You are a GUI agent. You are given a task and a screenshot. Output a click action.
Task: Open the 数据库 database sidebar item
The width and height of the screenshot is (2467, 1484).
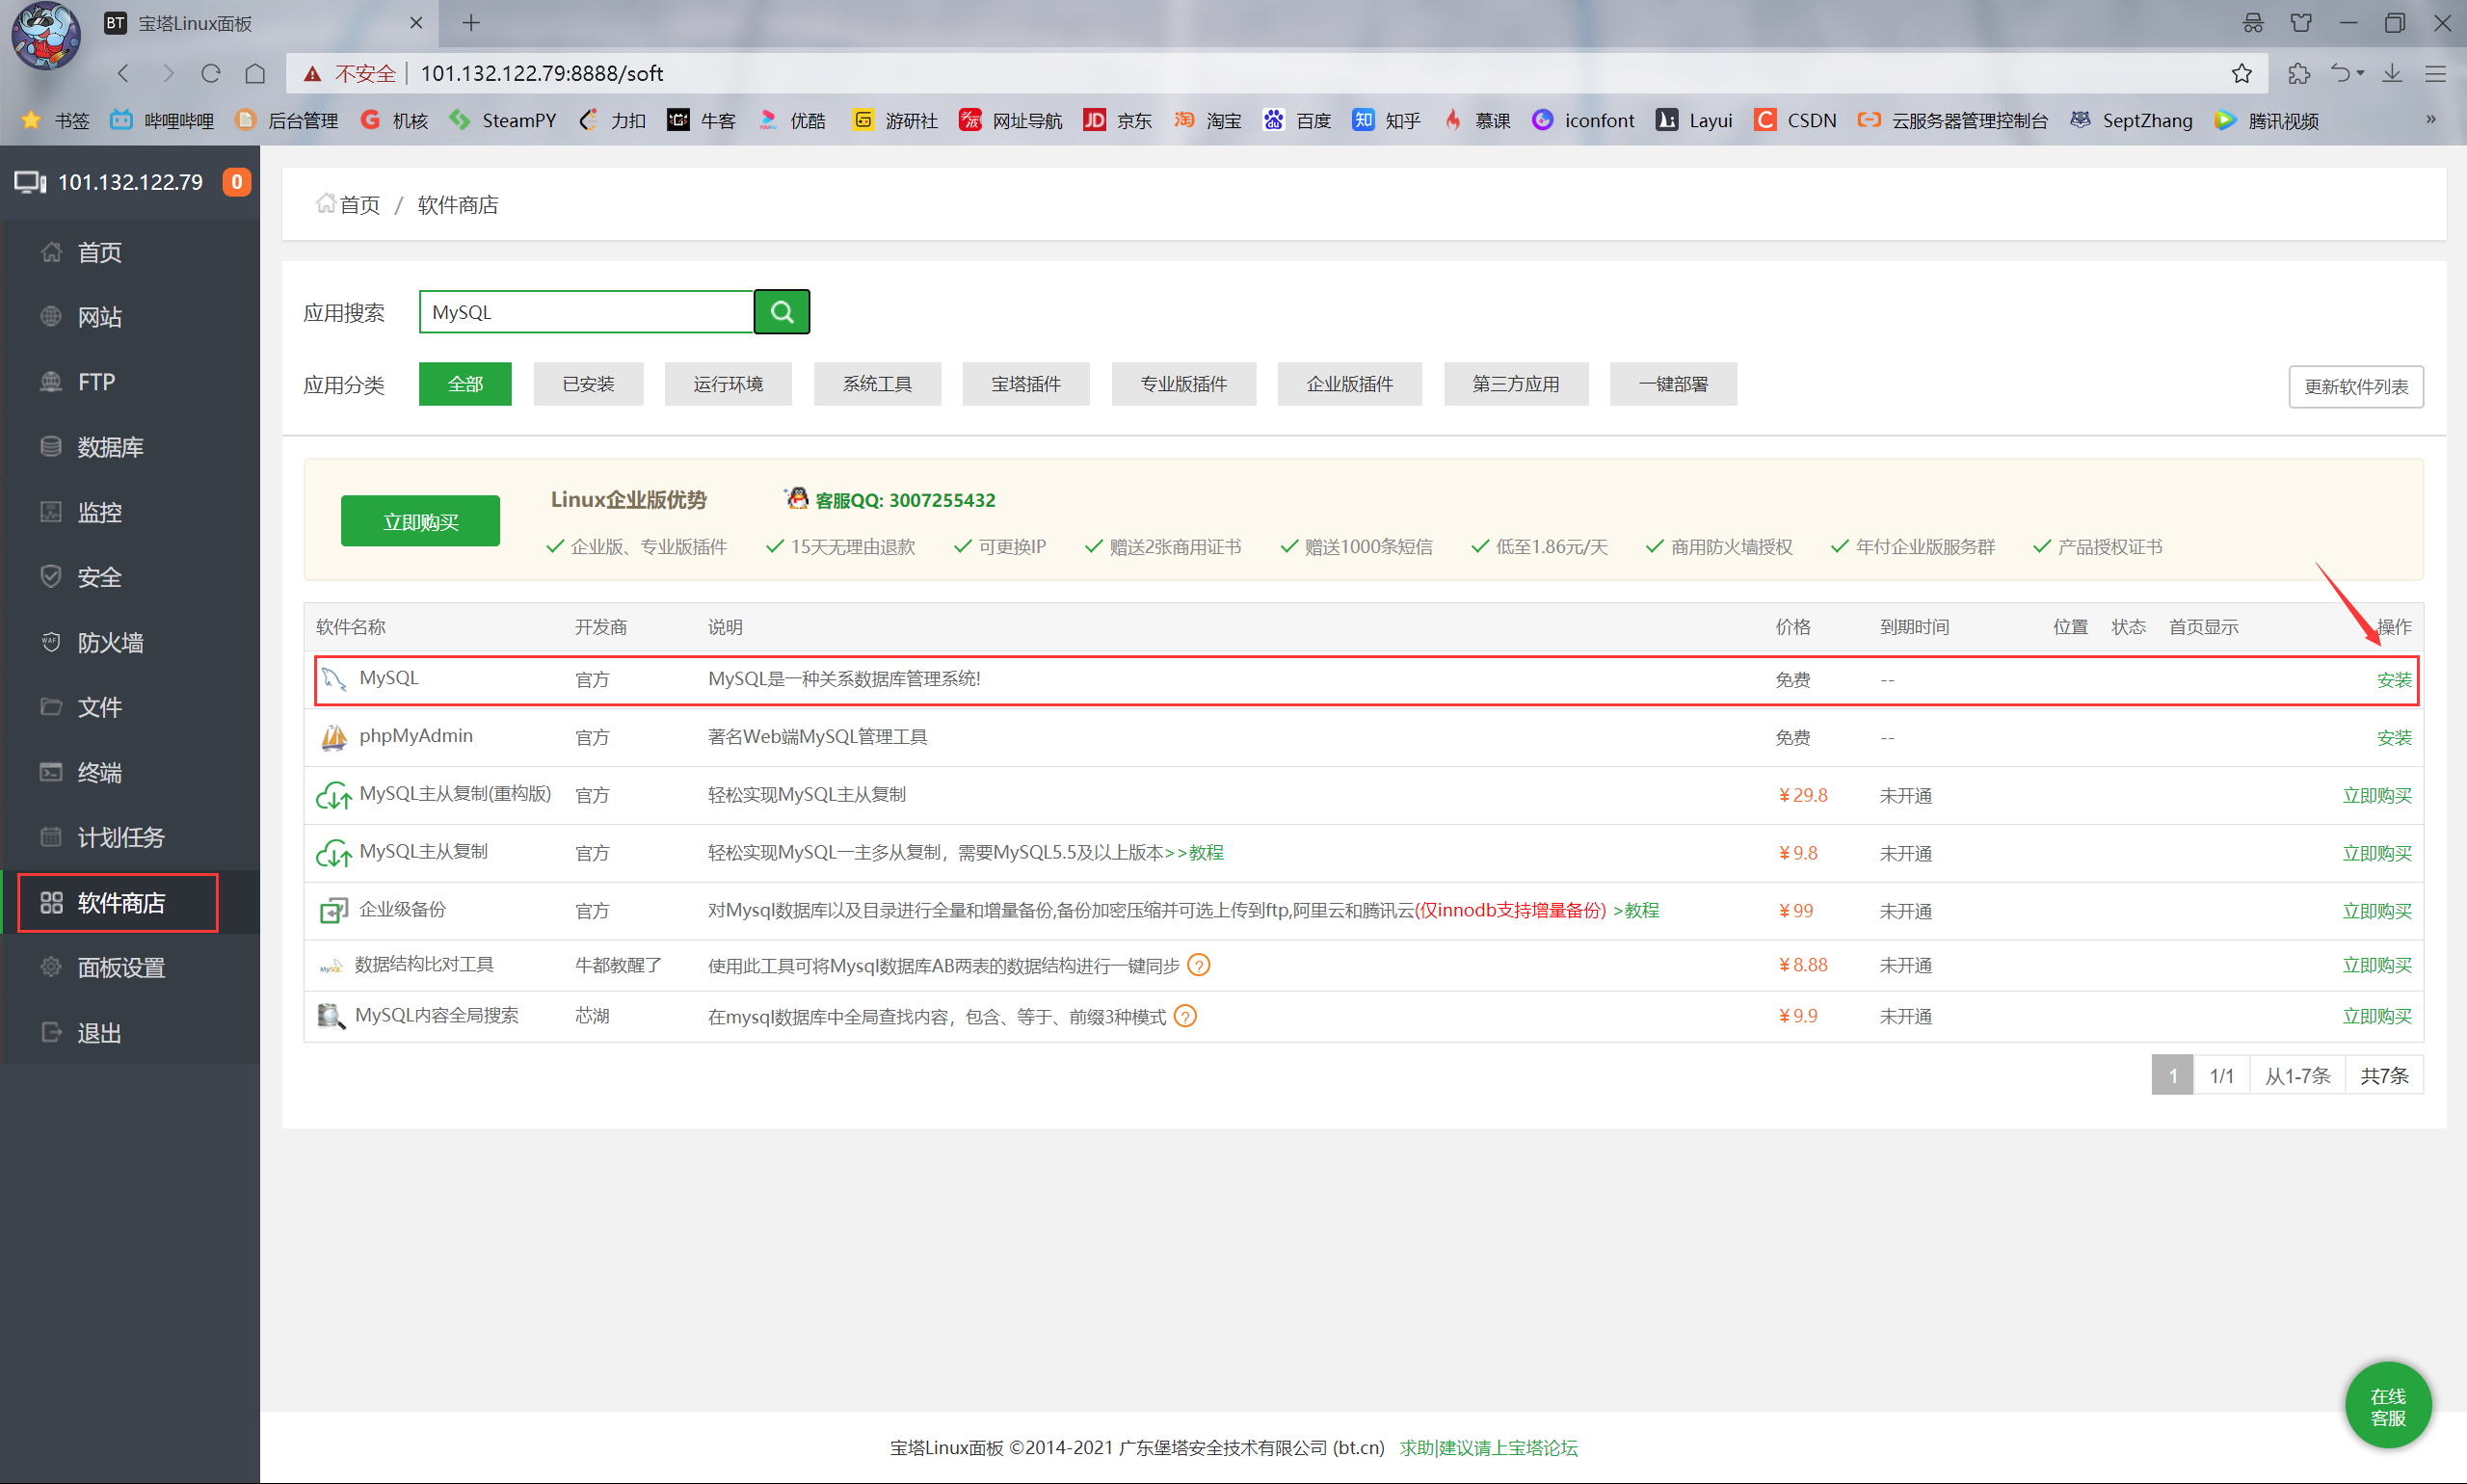pos(110,447)
